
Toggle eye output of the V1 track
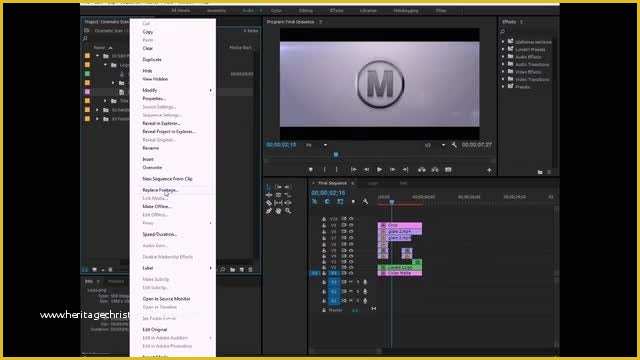[351, 273]
